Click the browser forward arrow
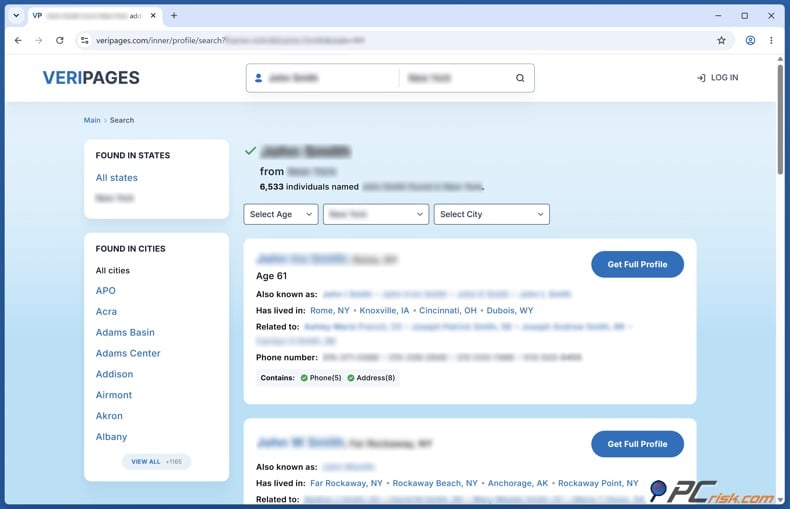 39,40
